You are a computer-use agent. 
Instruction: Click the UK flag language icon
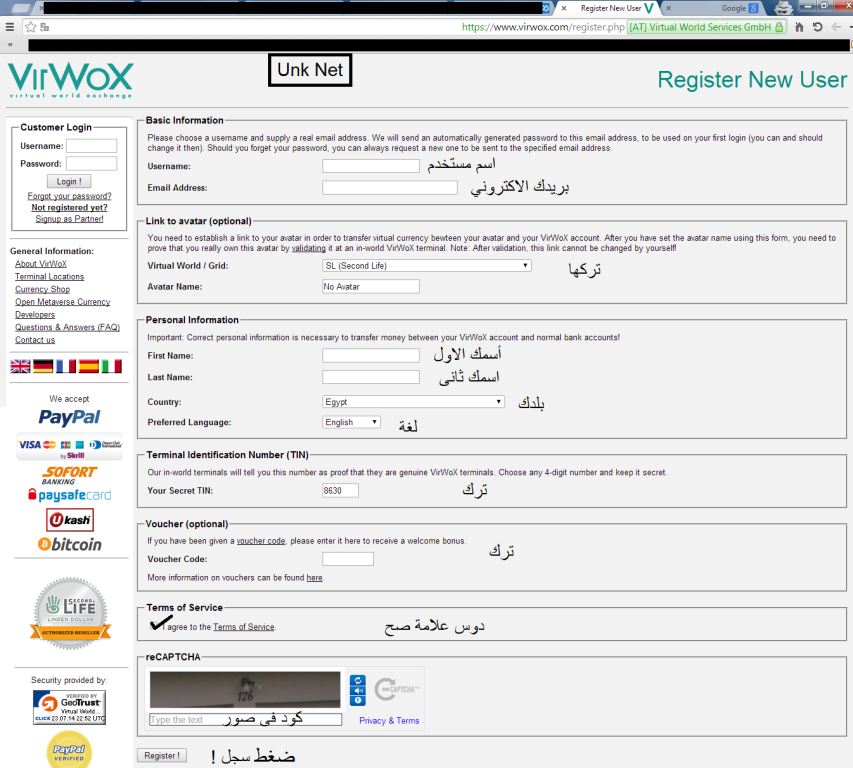coord(18,366)
